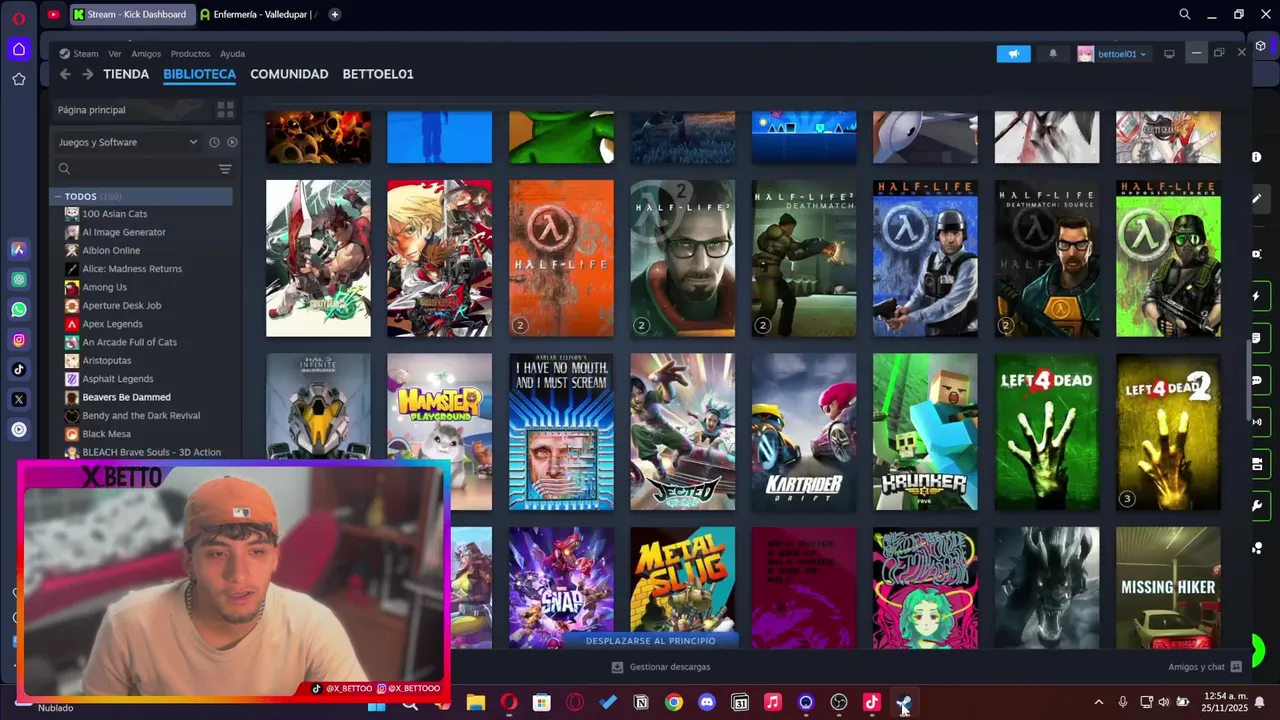Switch to the COMUNIDAD tab
This screenshot has height=720, width=1280.
(289, 74)
